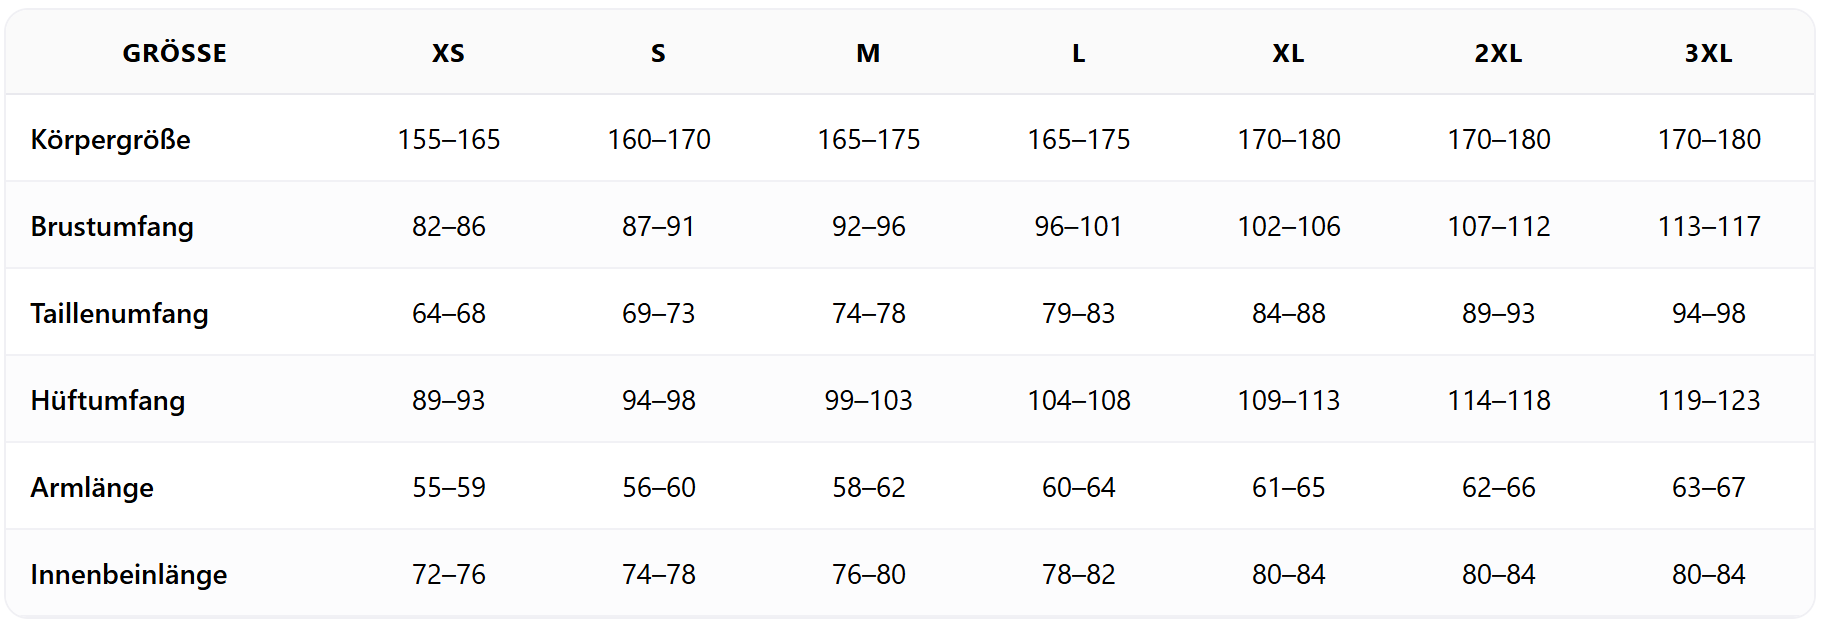The image size is (1824, 626).
Task: Select the L Innenbeinlänge value 78–82
Action: pos(1078,574)
